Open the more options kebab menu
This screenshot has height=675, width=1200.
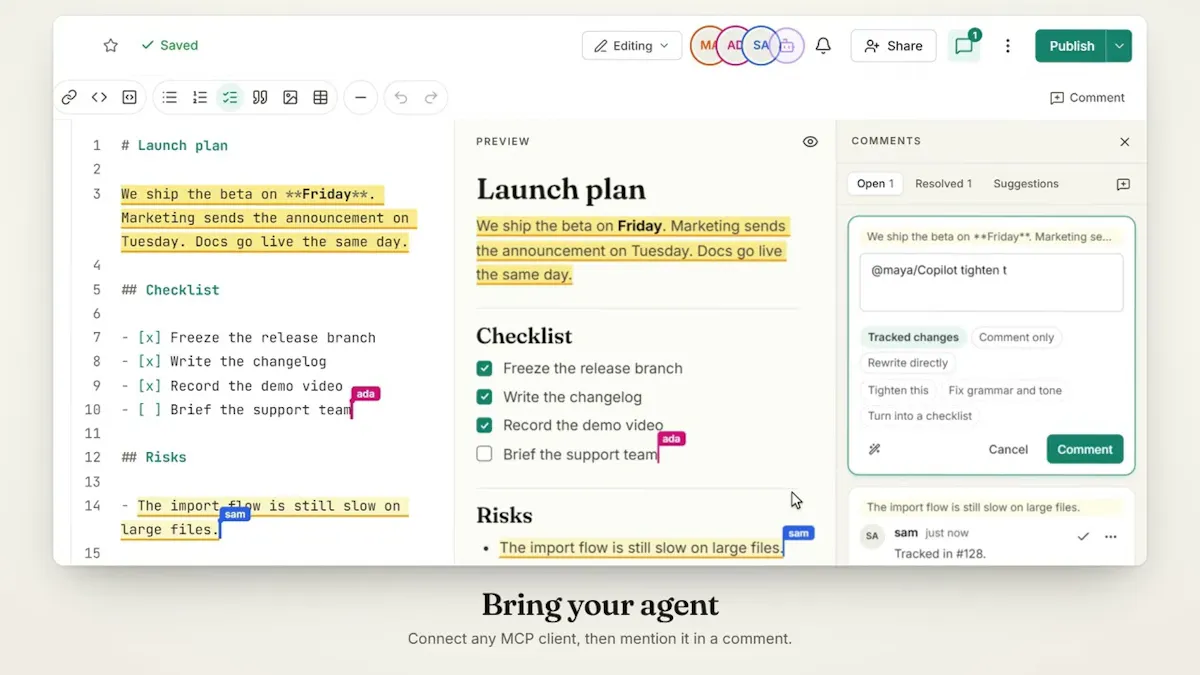point(1008,46)
